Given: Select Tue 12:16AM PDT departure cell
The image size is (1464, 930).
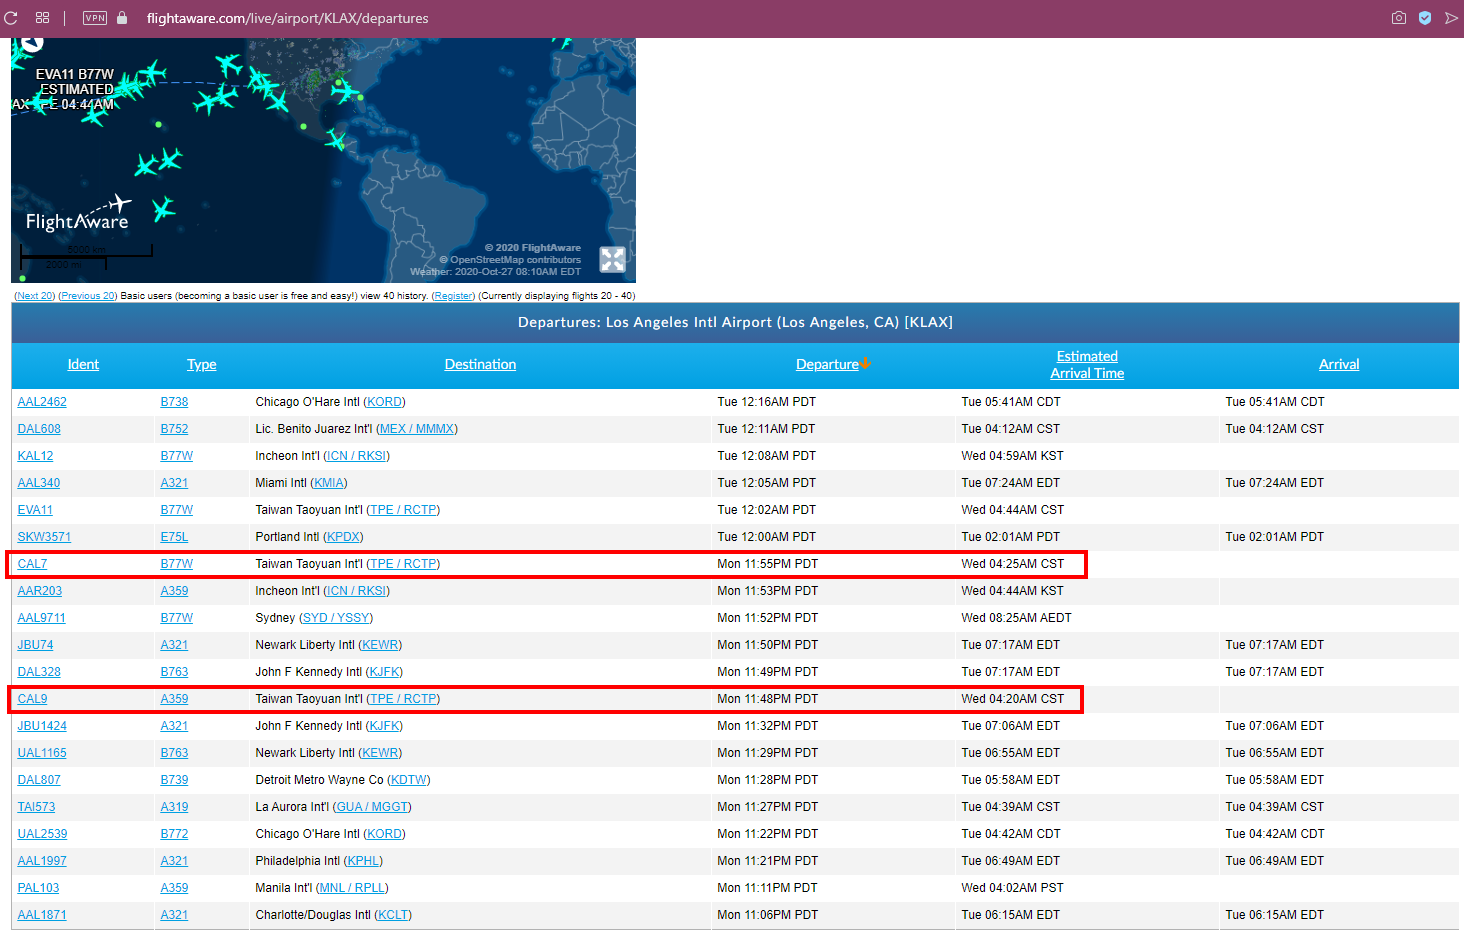Looking at the screenshot, I should click(x=766, y=402).
